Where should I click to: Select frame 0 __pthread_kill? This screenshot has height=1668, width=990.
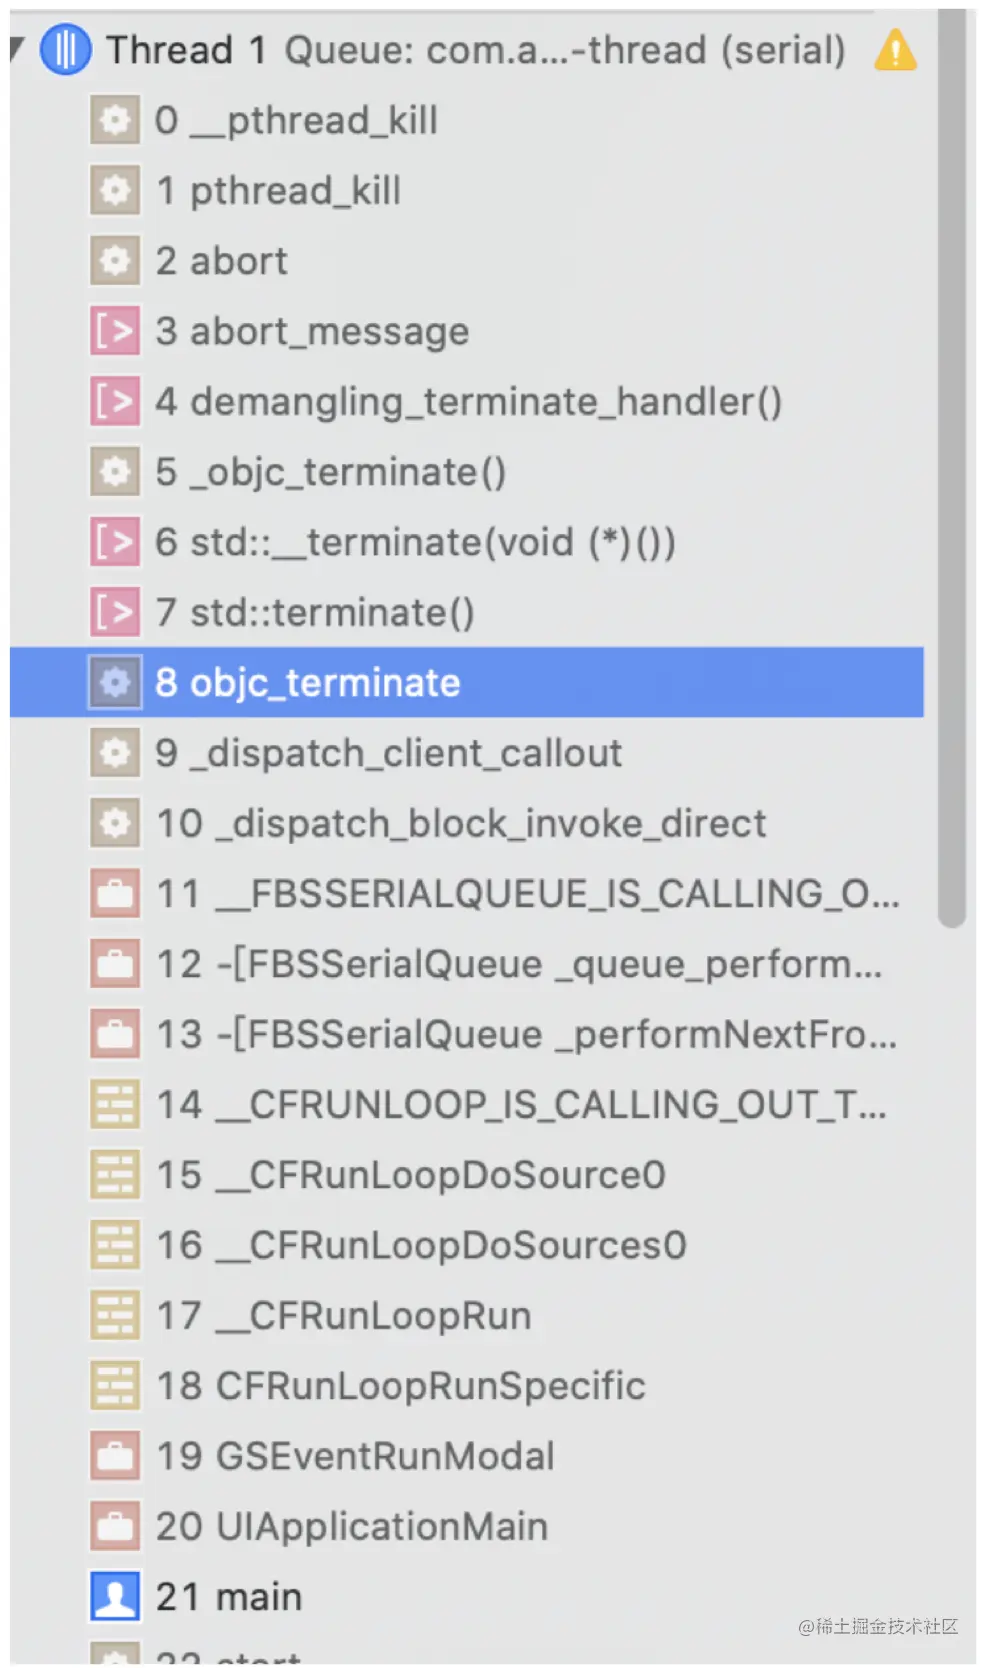[466, 120]
